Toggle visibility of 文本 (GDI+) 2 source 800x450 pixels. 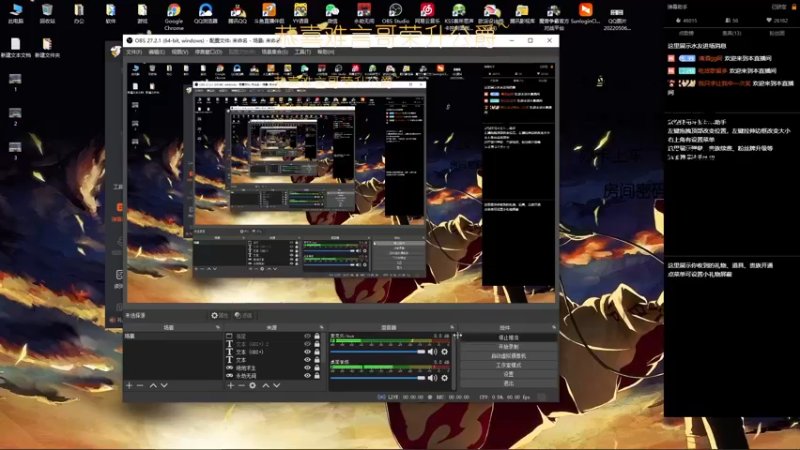tap(307, 344)
